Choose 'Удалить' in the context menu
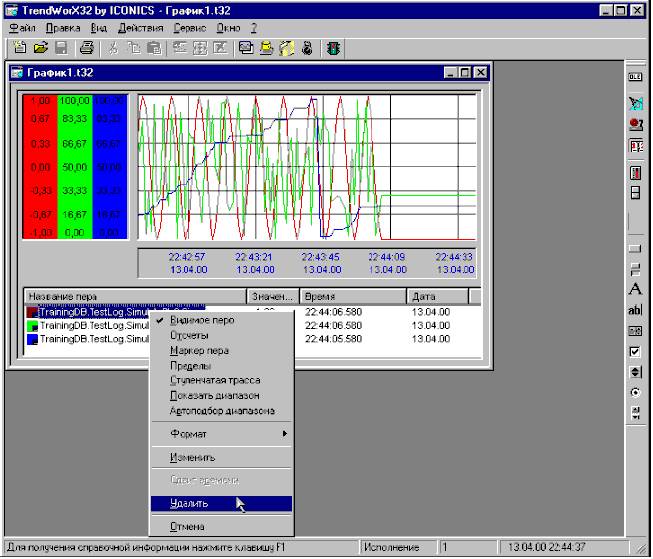 [221, 504]
